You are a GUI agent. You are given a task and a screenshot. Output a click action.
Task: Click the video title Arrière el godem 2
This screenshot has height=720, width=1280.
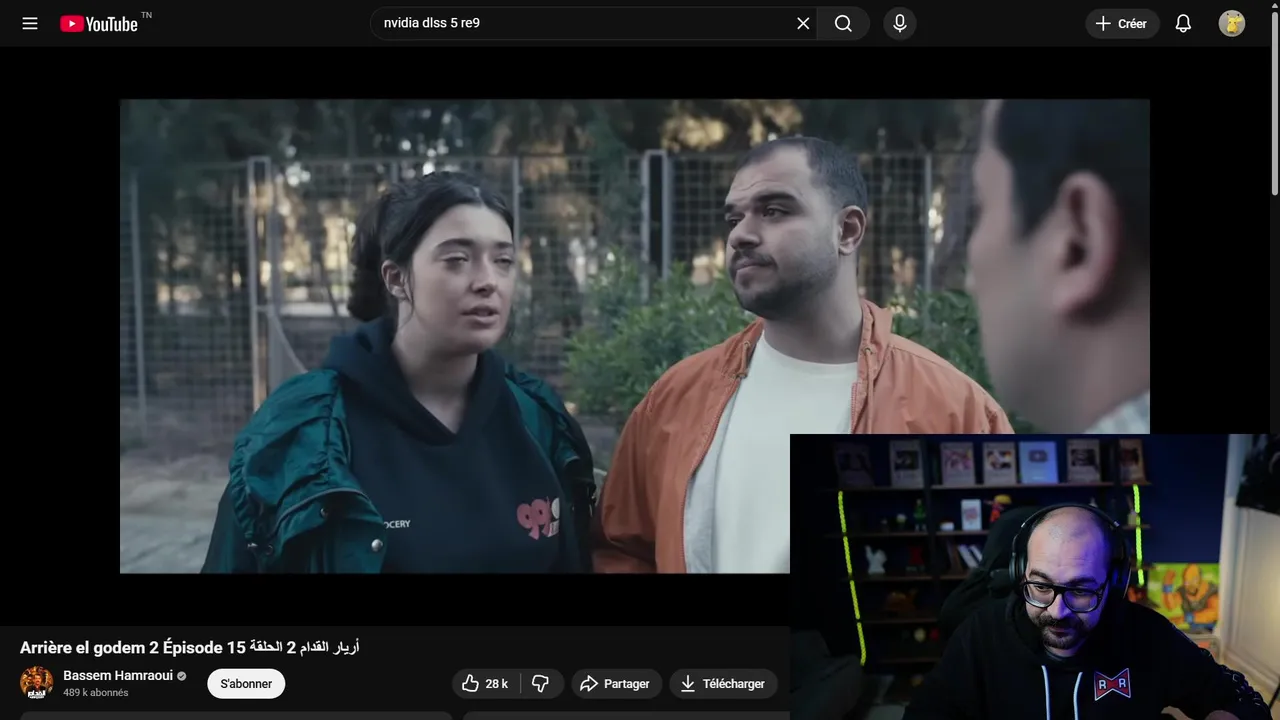tap(189, 647)
